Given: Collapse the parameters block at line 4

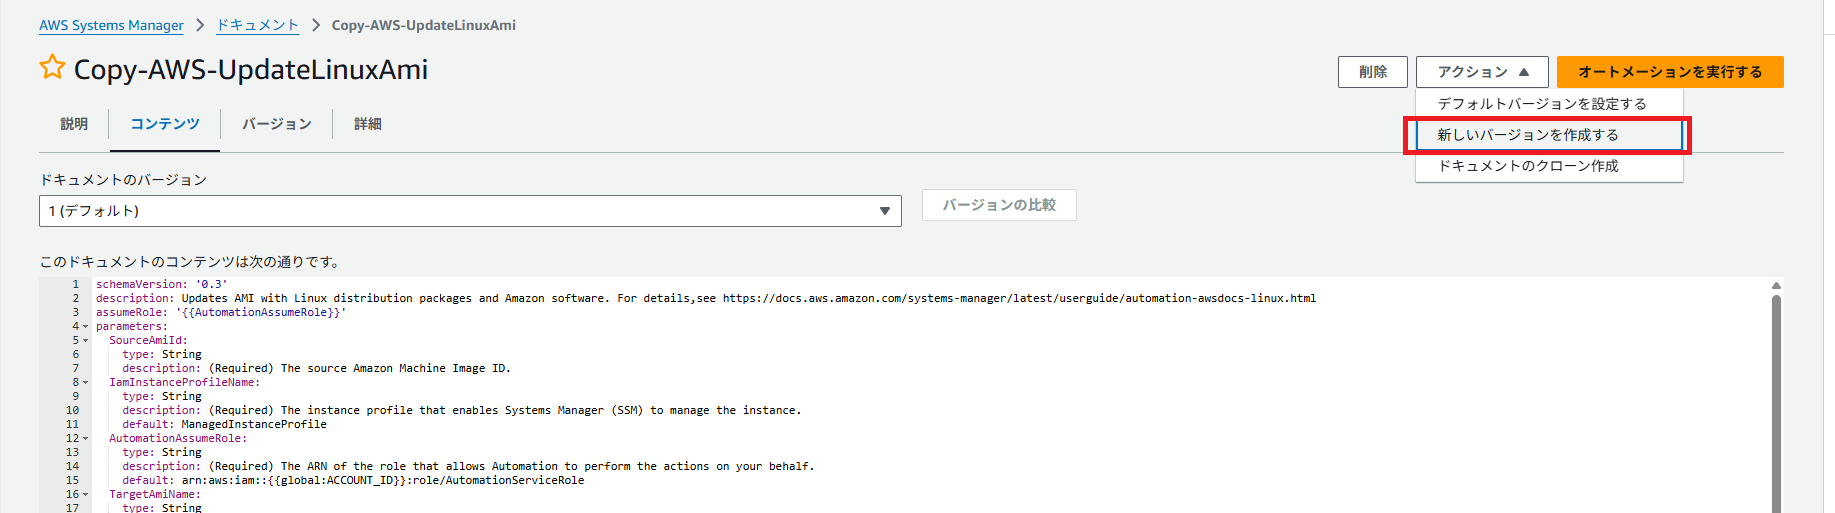Looking at the screenshot, I should point(85,327).
